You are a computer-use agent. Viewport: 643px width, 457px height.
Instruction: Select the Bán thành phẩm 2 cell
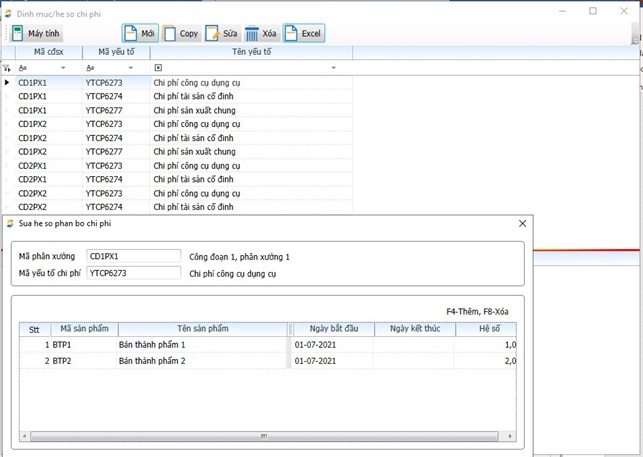point(152,361)
